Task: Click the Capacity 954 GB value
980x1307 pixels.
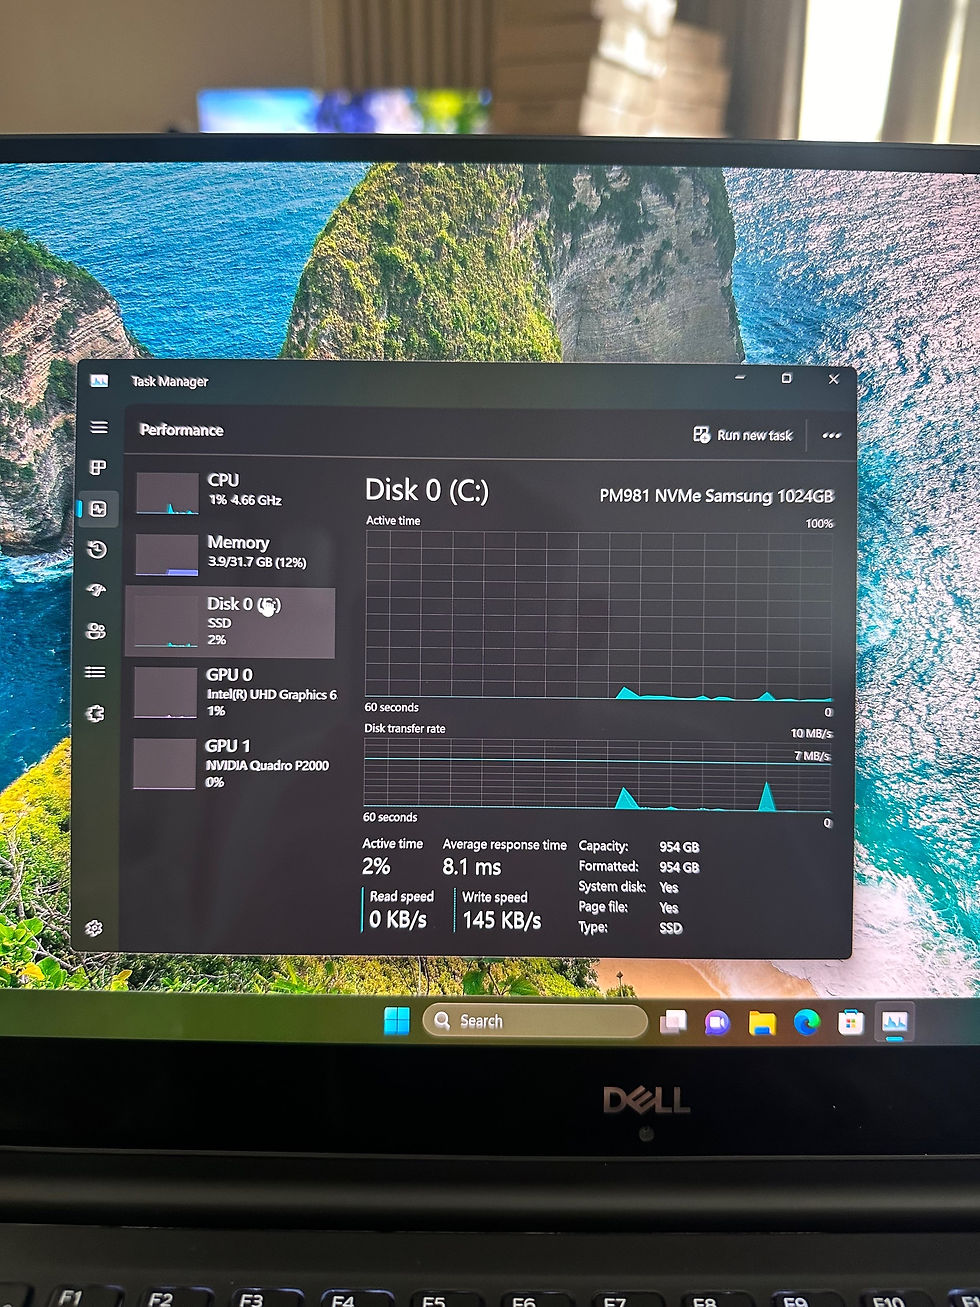Action: click(679, 847)
